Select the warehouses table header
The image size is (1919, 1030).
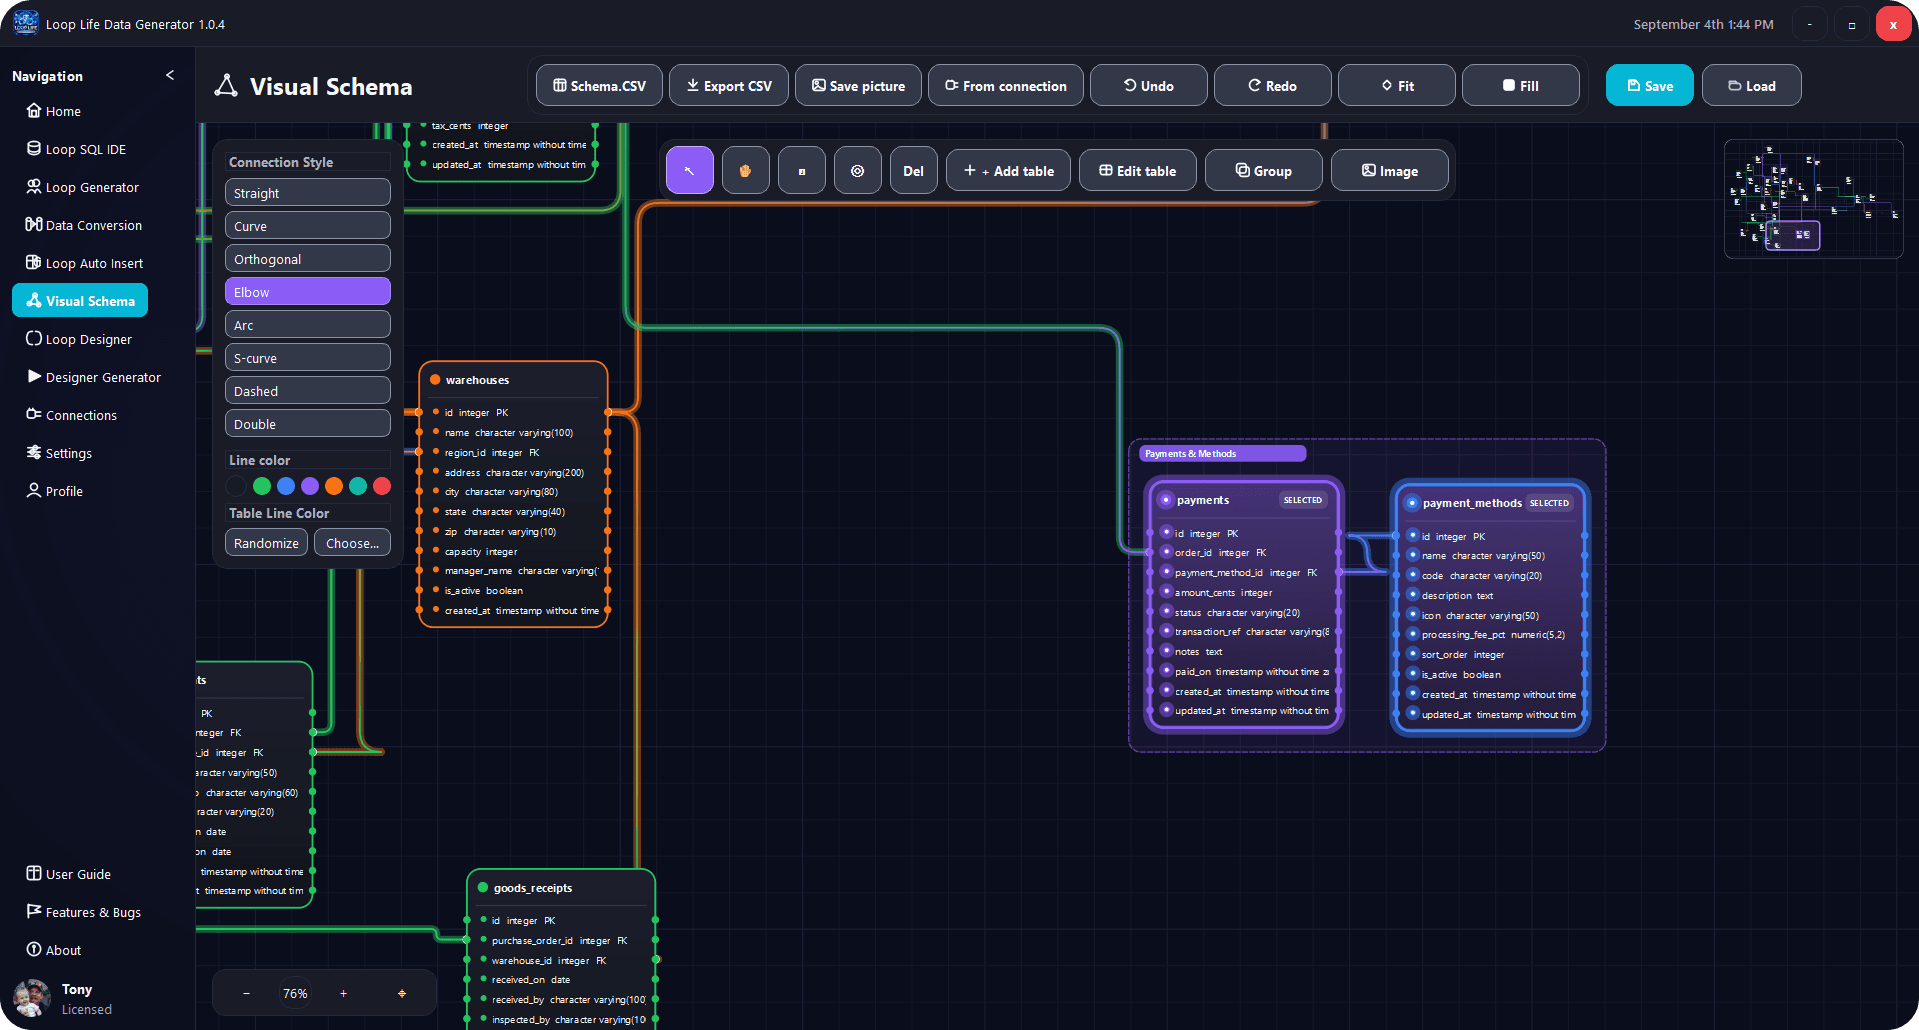tap(514, 380)
